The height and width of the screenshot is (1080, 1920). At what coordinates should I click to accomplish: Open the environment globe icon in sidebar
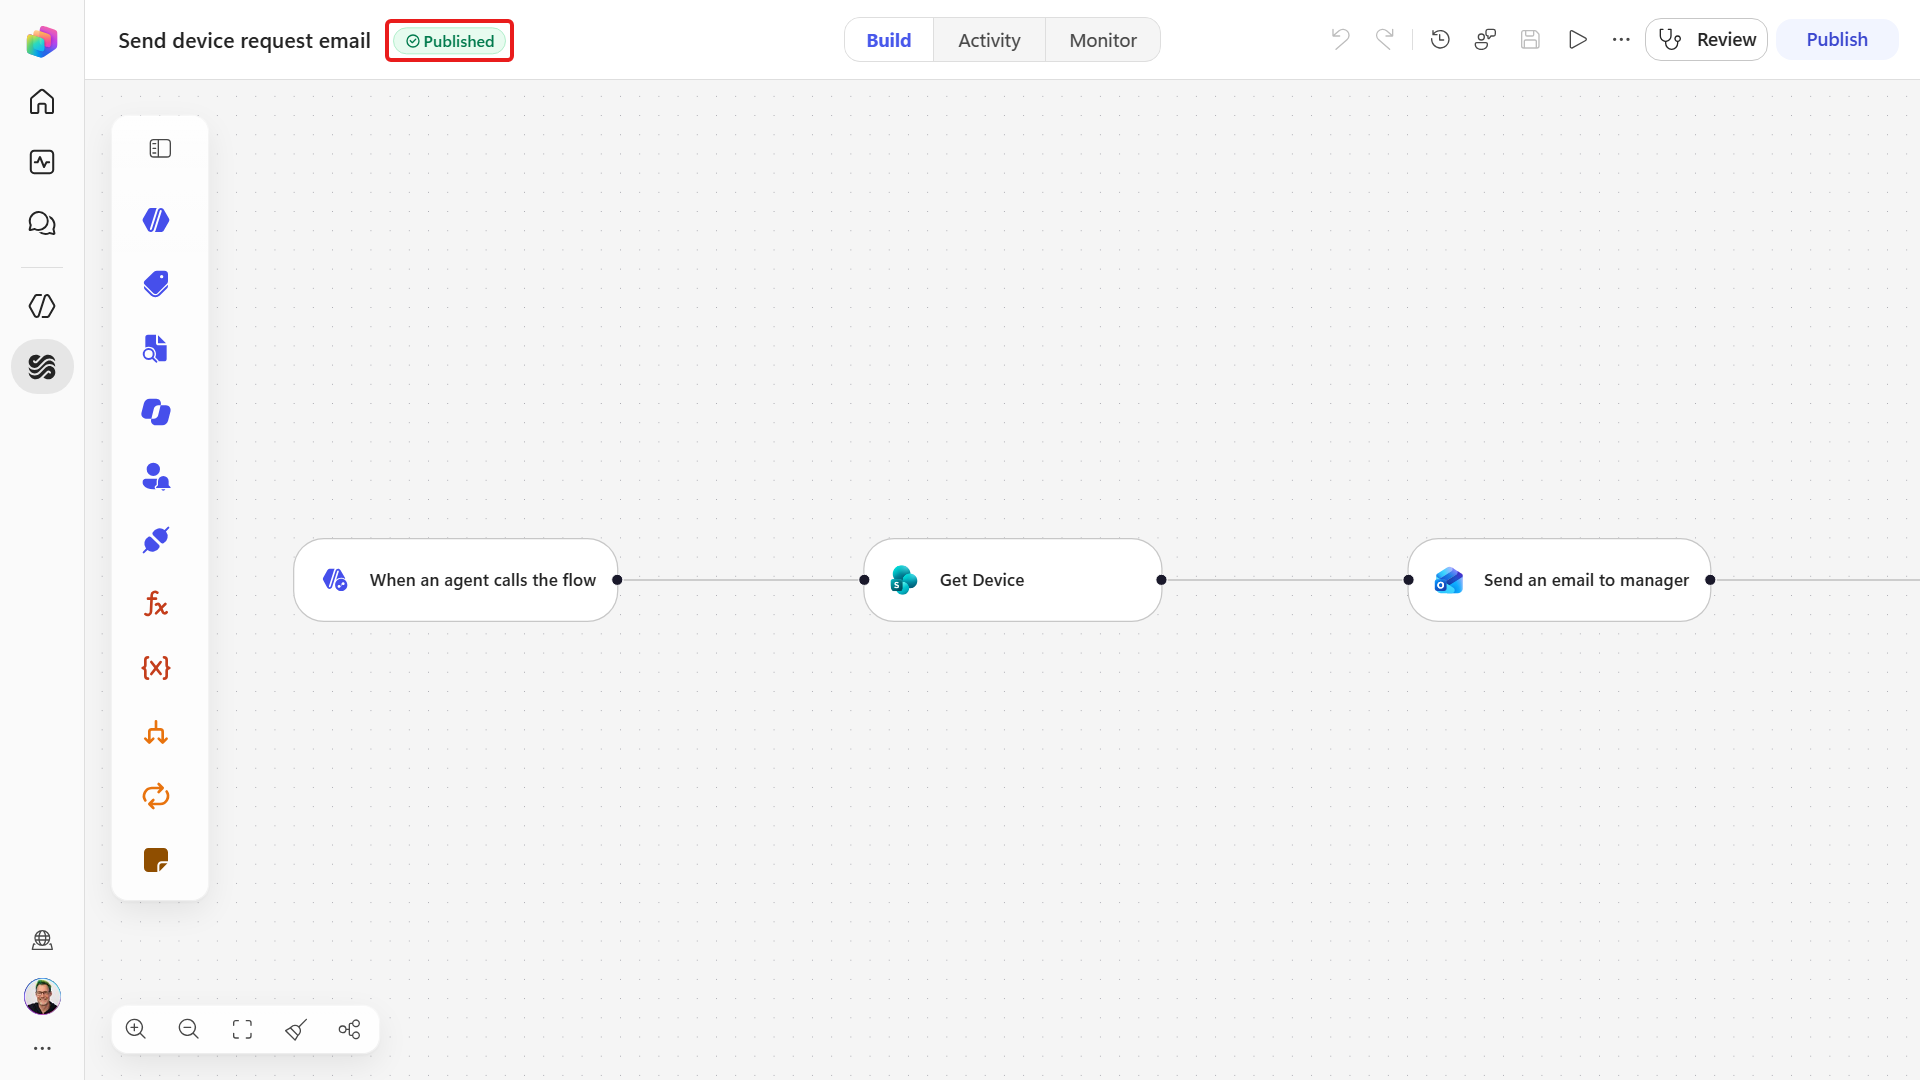click(x=42, y=940)
